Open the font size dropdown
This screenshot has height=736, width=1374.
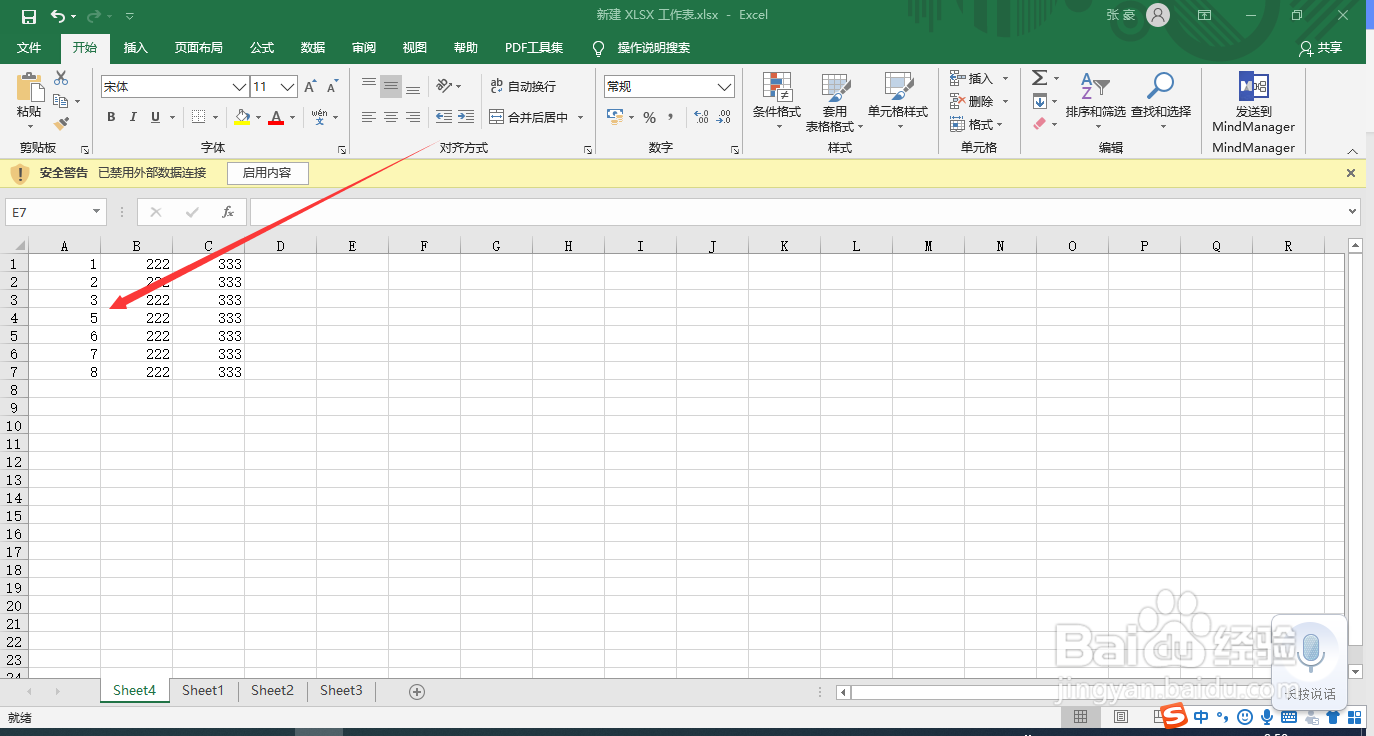pyautogui.click(x=288, y=87)
